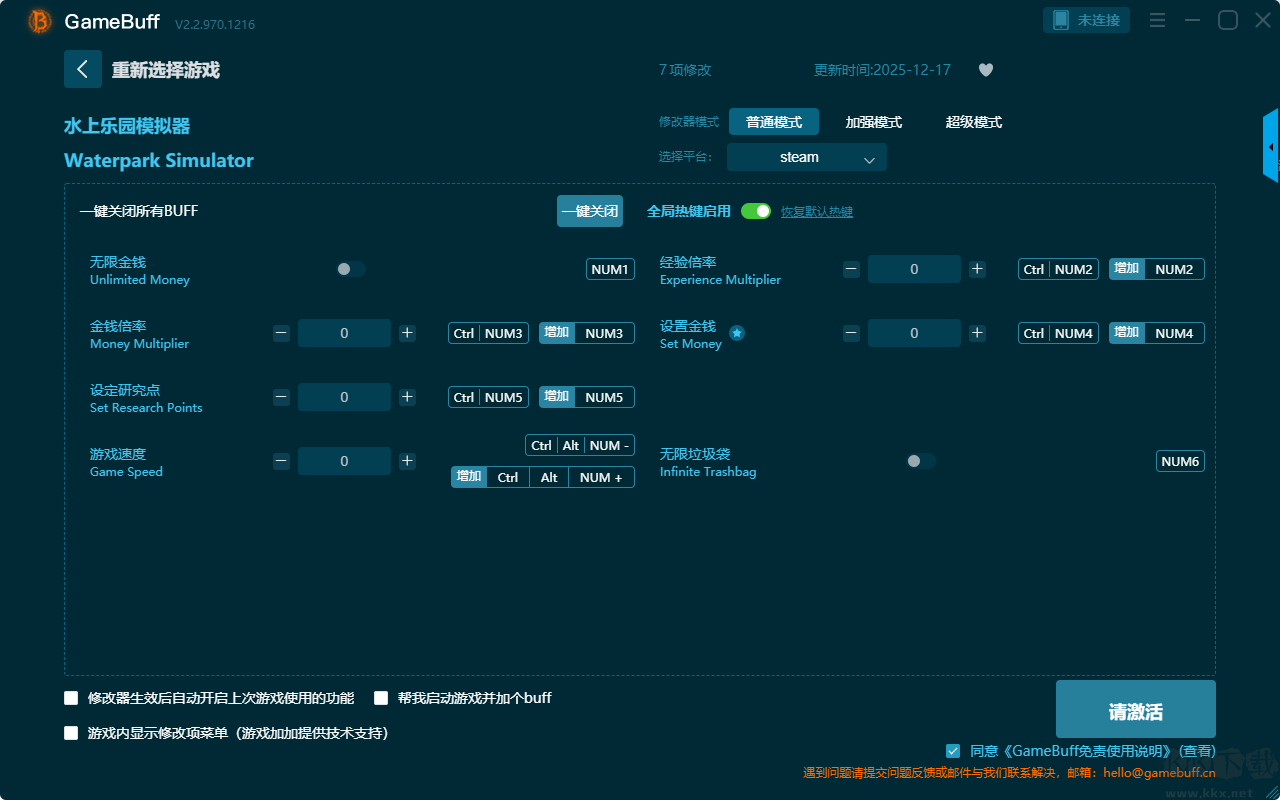The width and height of the screenshot is (1280, 800).
Task: Check in-game modifier menu display checkbox
Action: click(71, 733)
